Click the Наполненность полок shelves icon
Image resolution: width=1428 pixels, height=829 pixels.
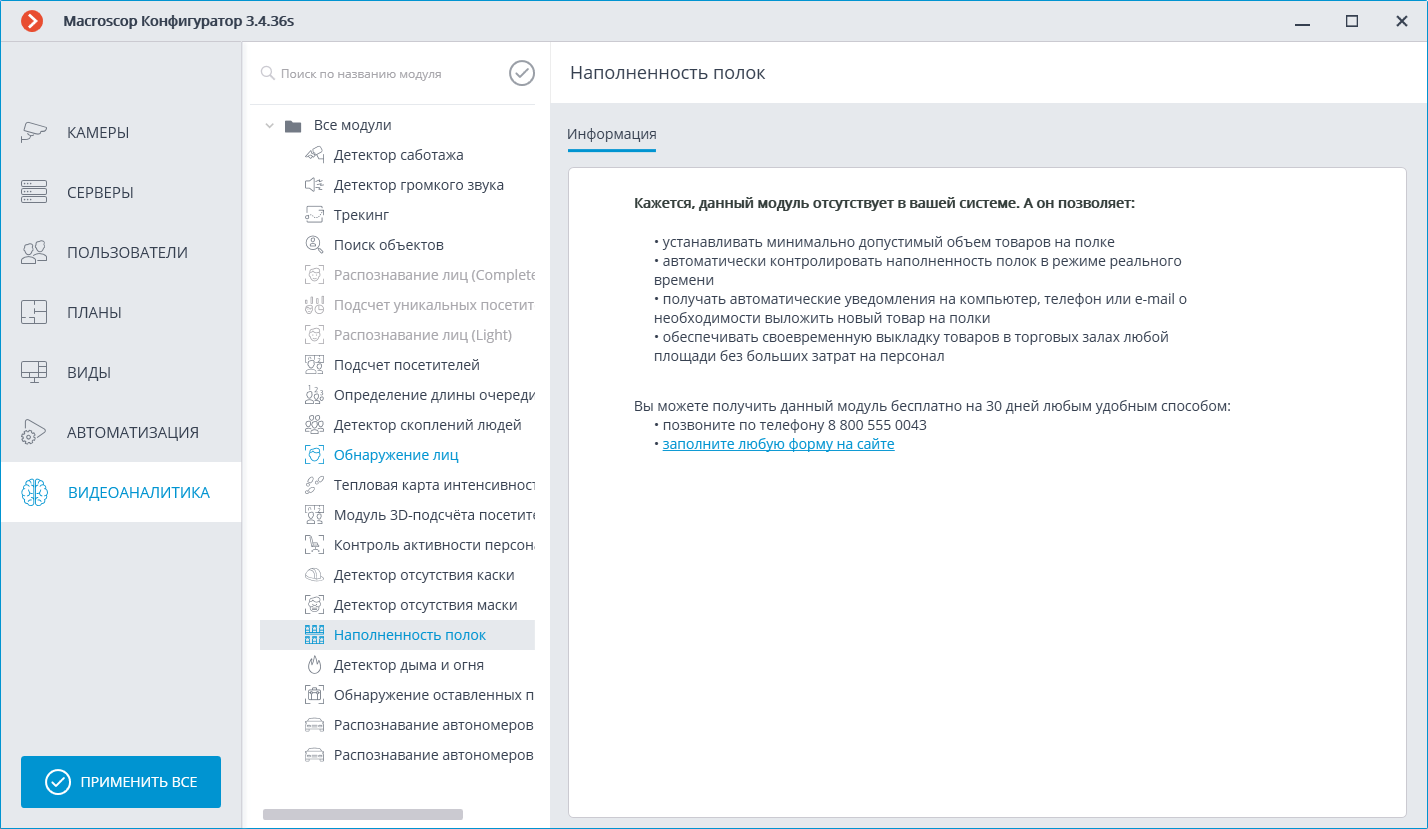[314, 635]
